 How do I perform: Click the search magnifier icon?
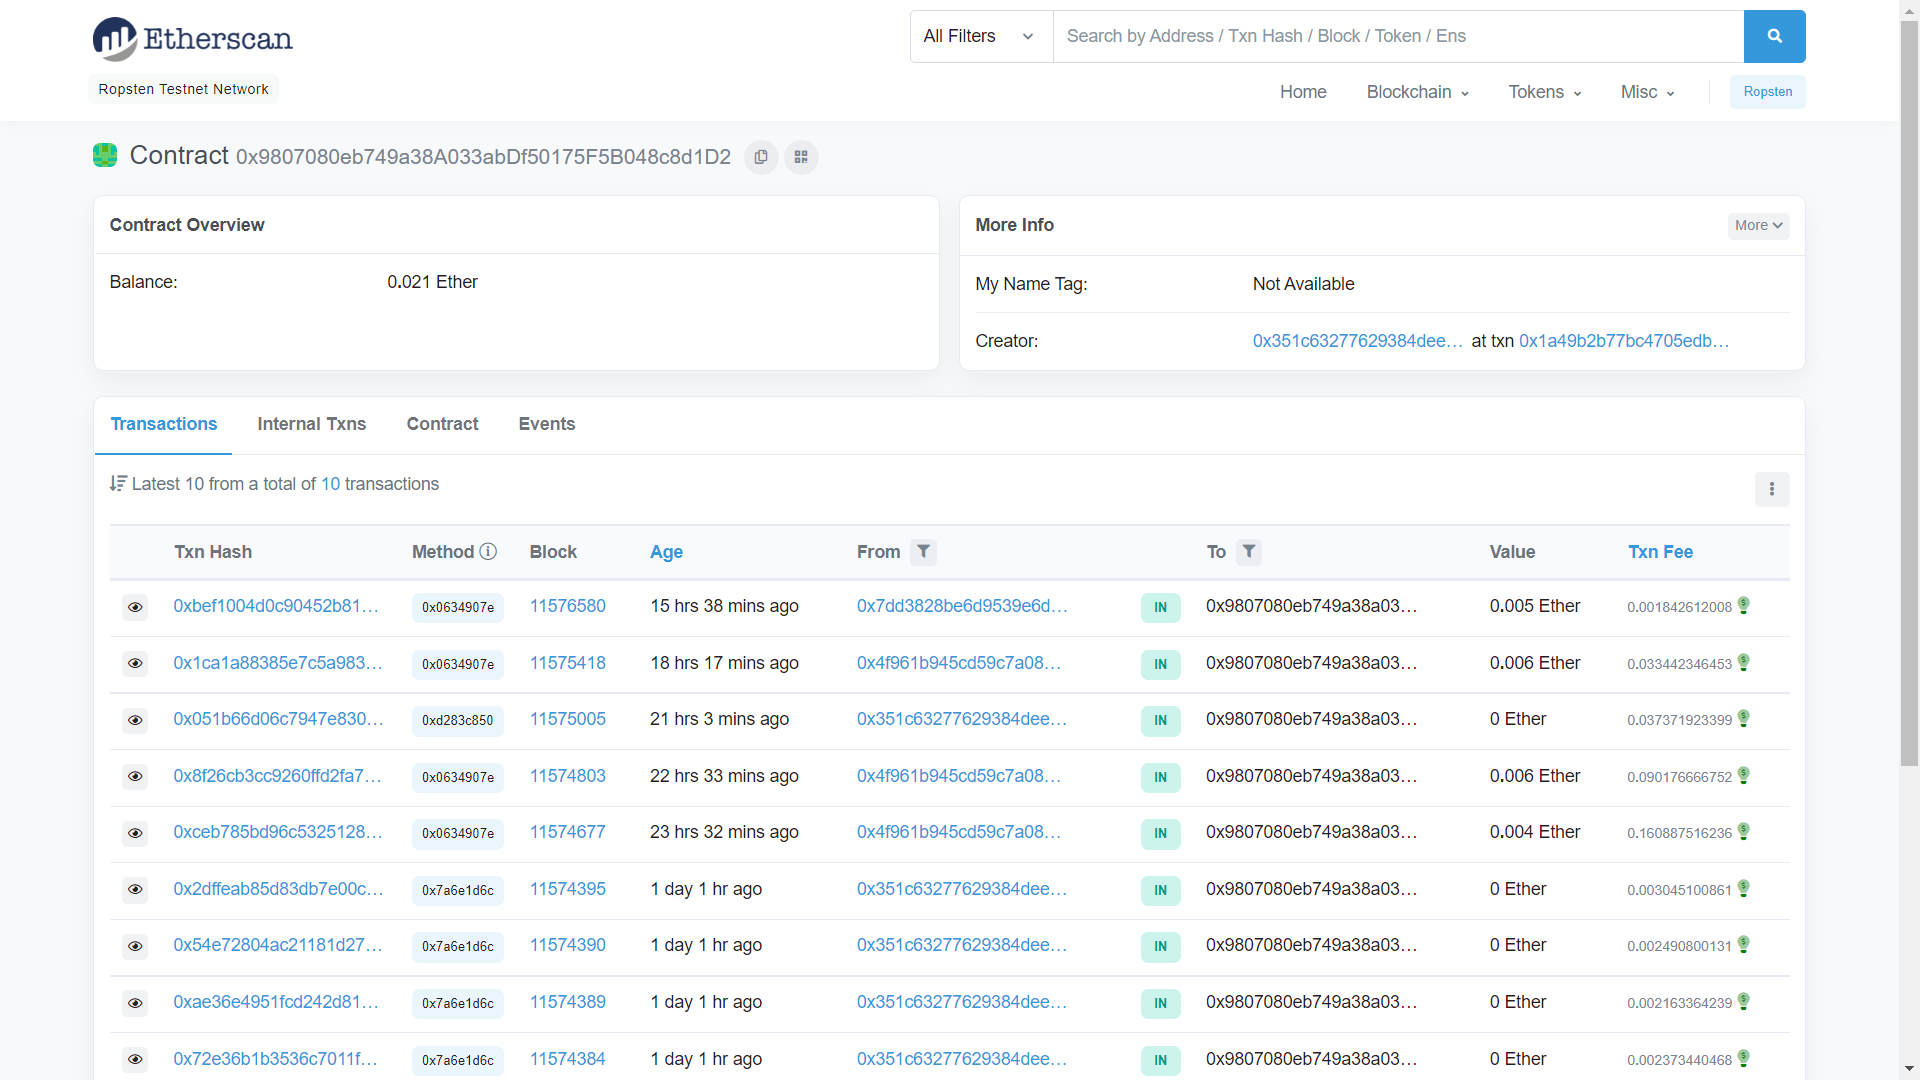tap(1774, 36)
